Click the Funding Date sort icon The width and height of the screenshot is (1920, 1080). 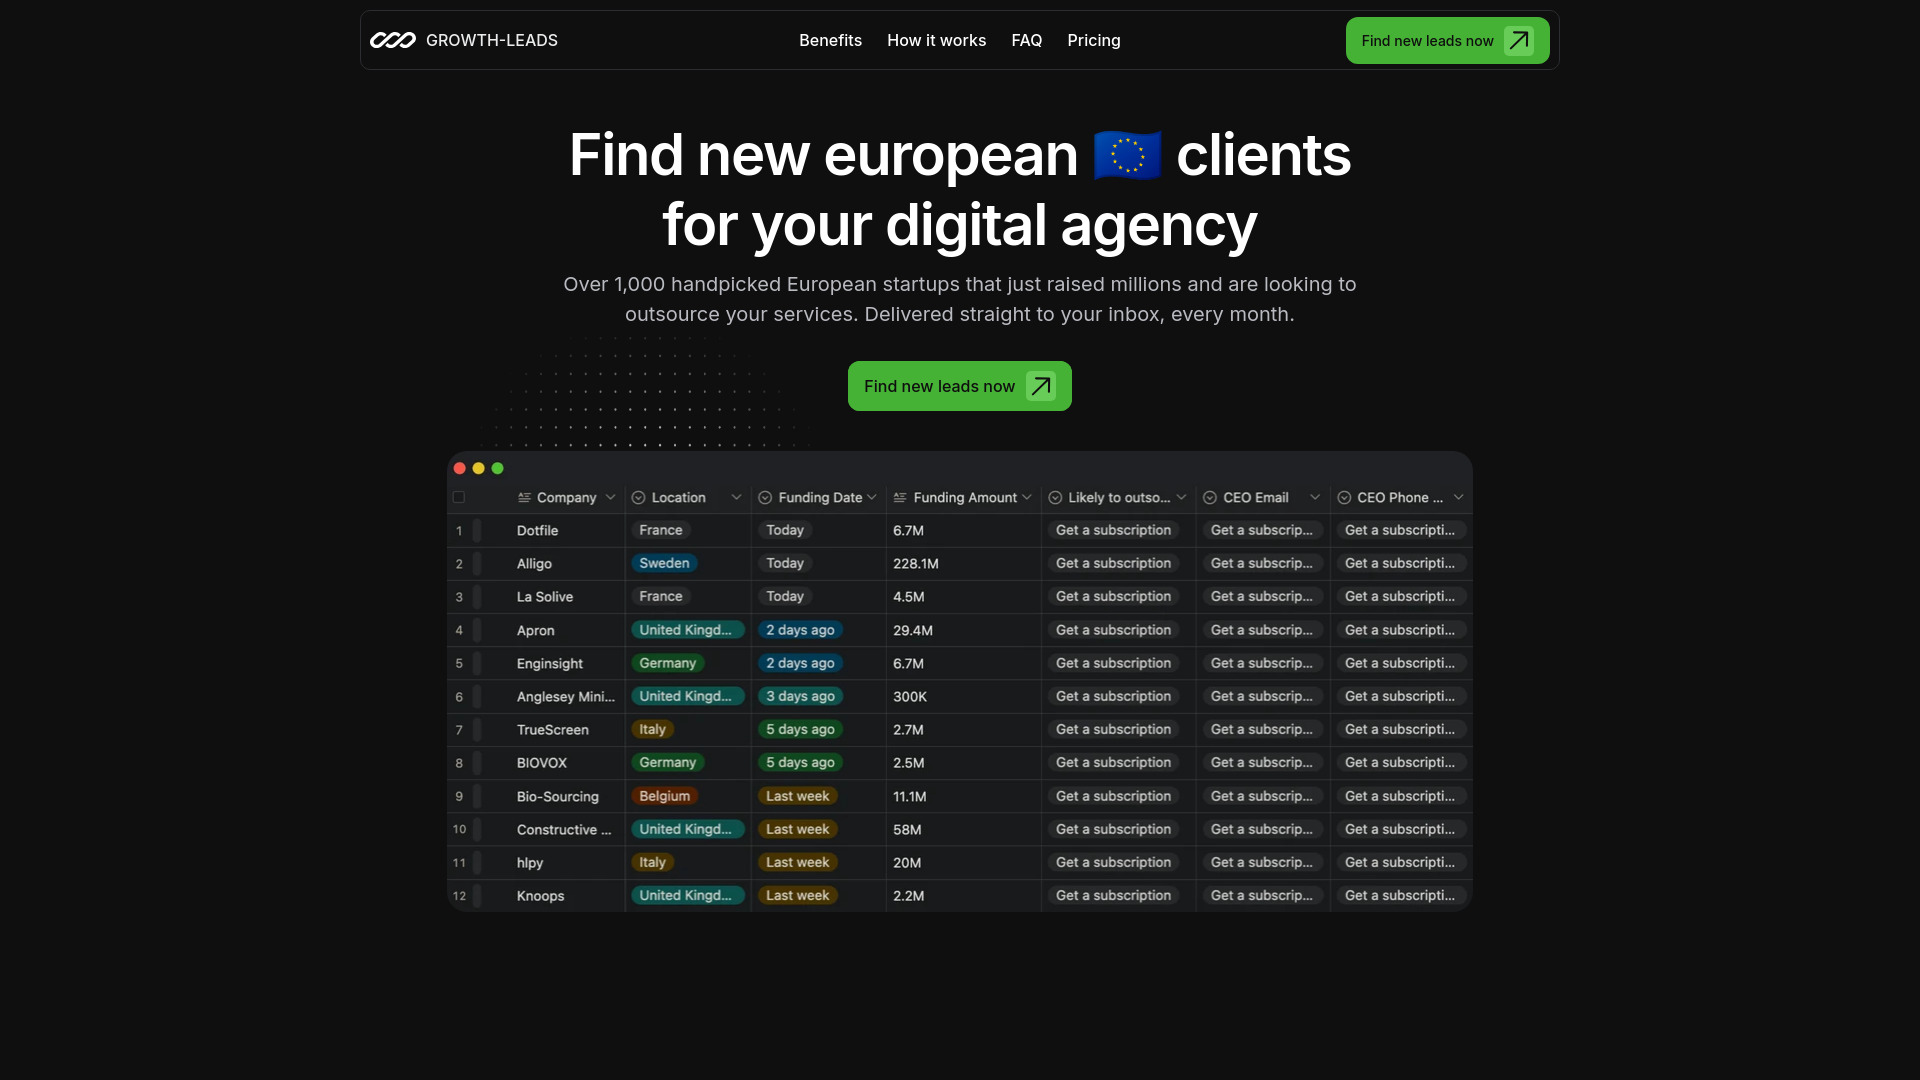point(870,497)
